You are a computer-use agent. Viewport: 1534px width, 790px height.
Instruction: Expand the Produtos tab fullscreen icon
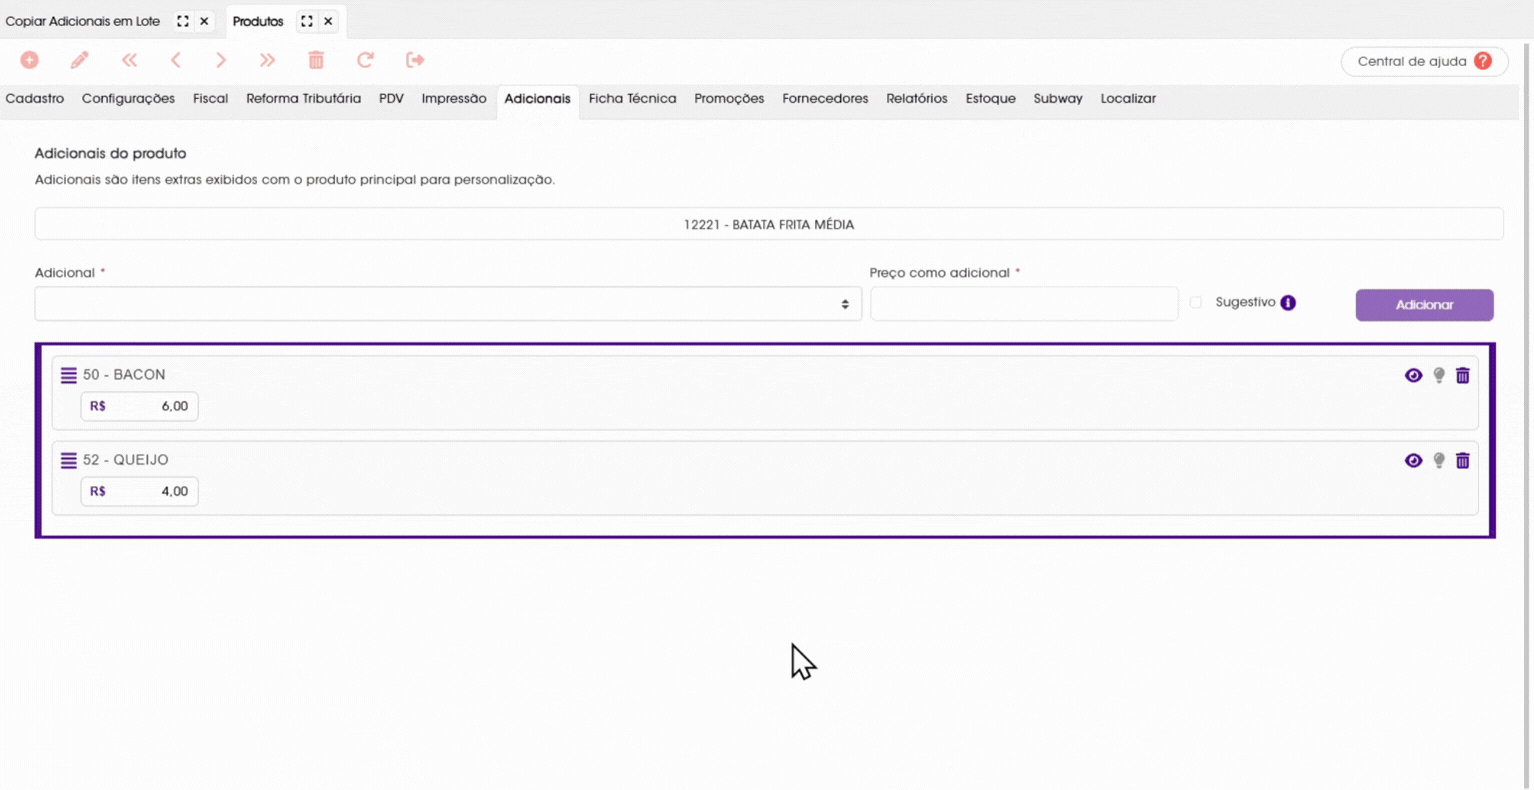tap(307, 21)
